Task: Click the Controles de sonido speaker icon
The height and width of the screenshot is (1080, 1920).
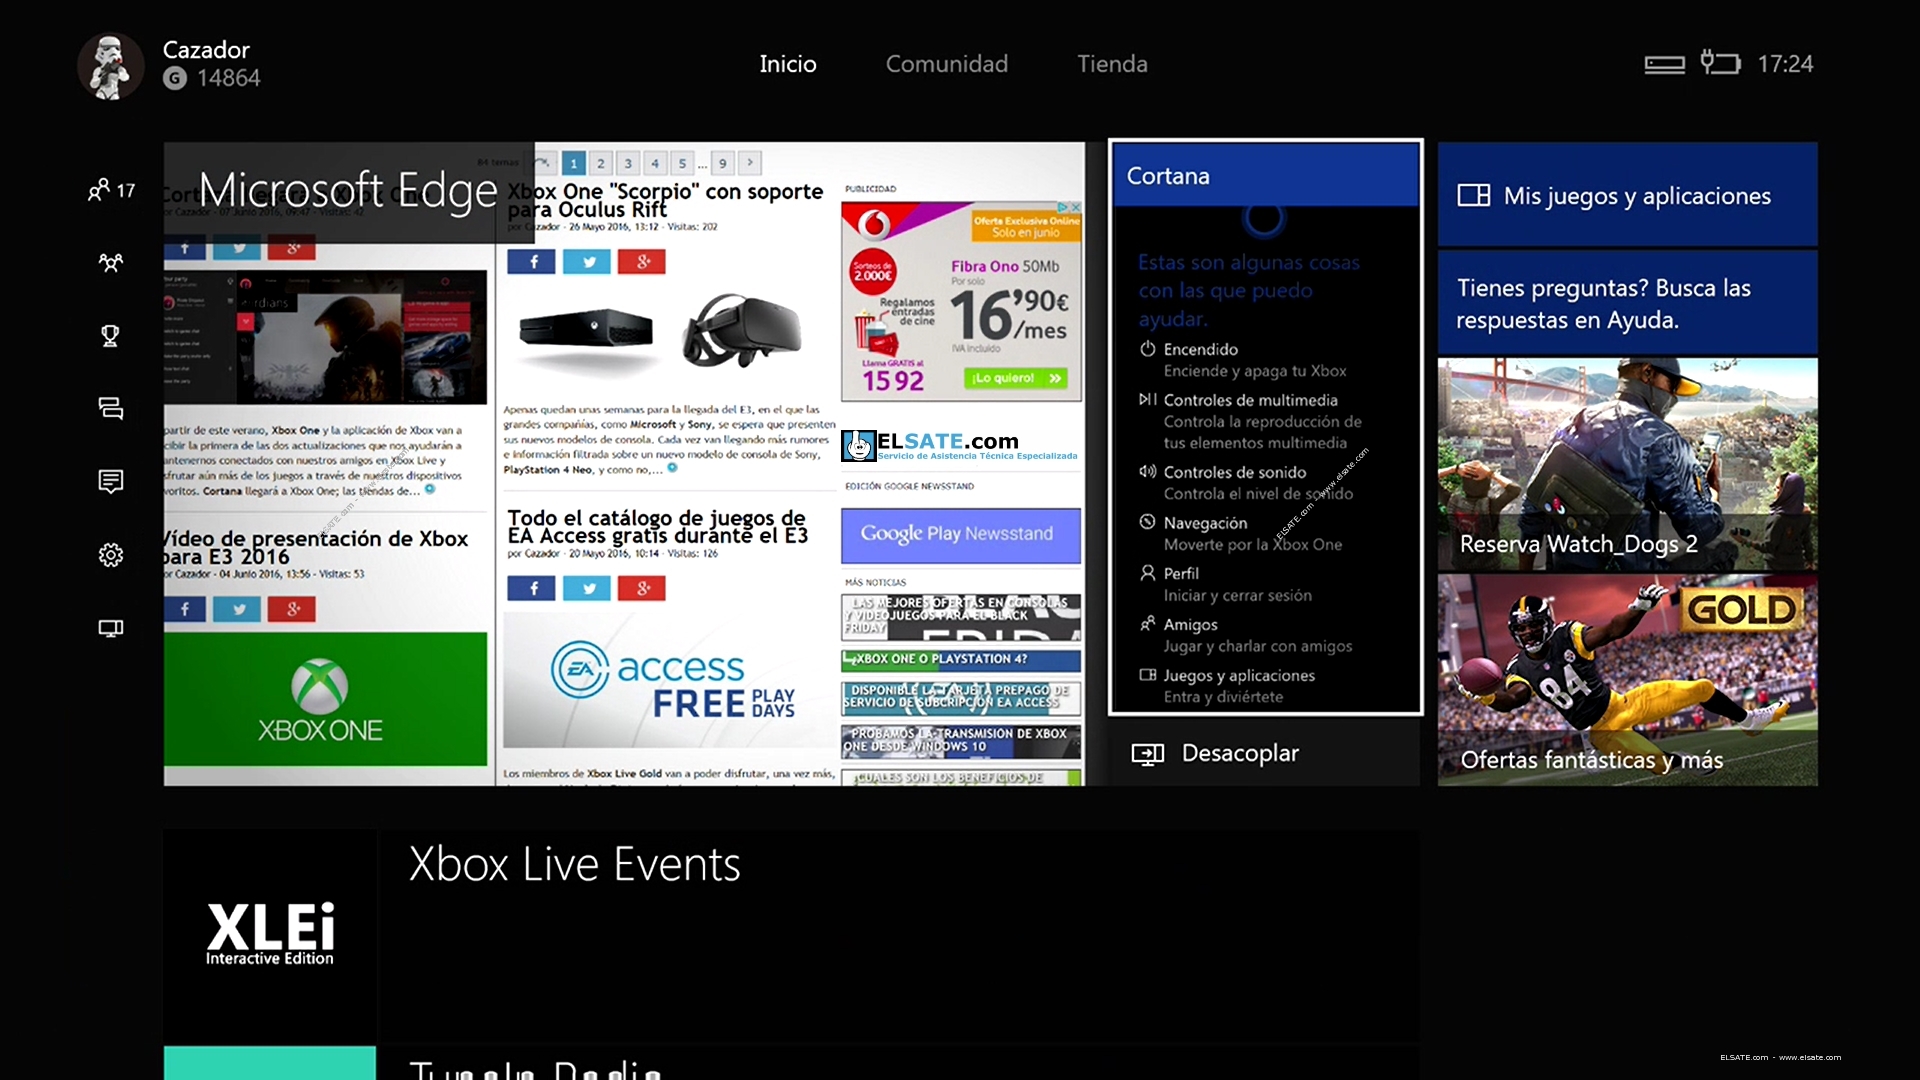Action: [1147, 471]
